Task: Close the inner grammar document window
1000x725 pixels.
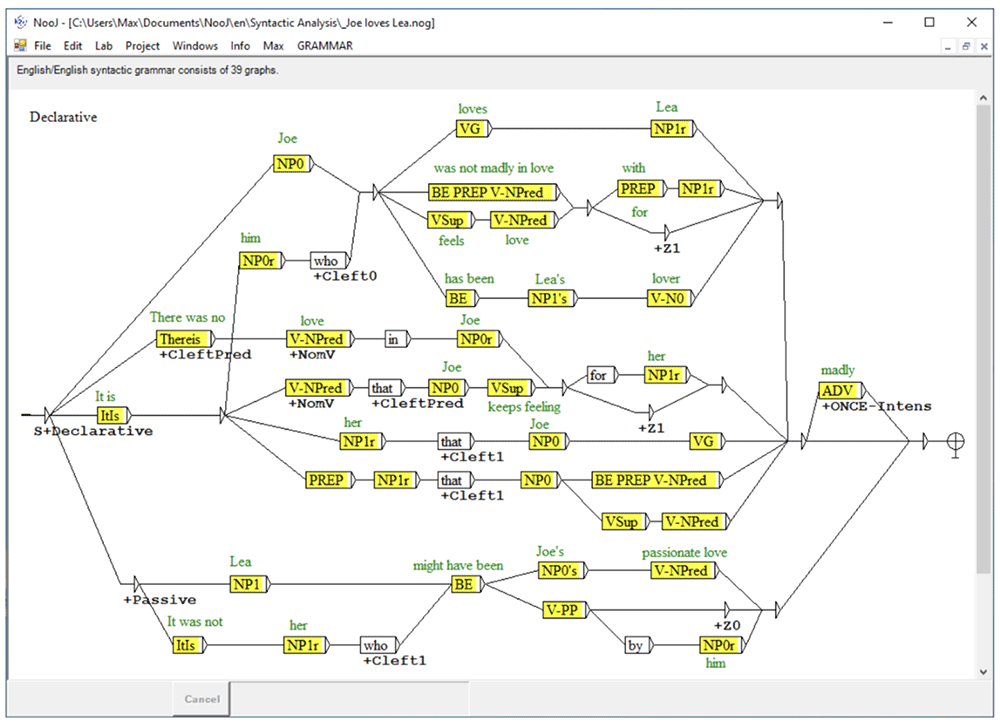Action: pyautogui.click(x=984, y=47)
